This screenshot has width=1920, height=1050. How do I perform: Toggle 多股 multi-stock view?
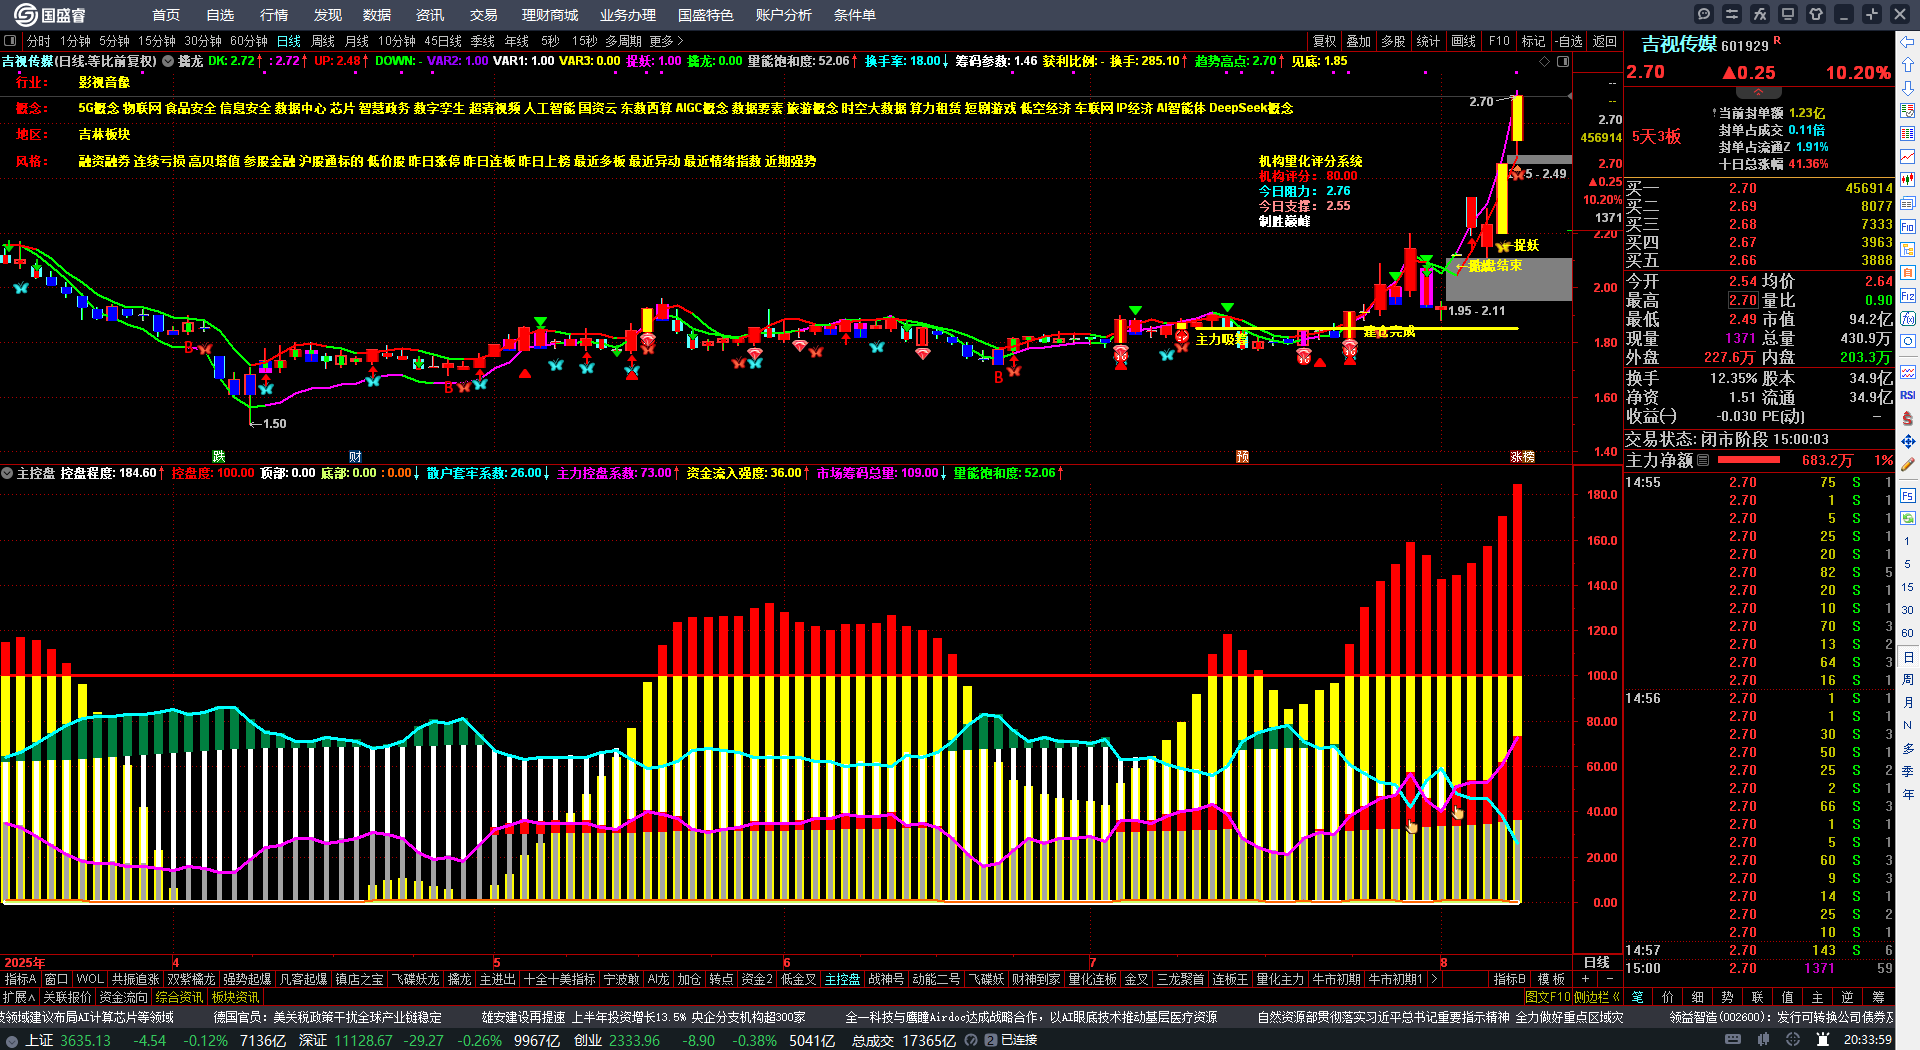(x=1393, y=41)
